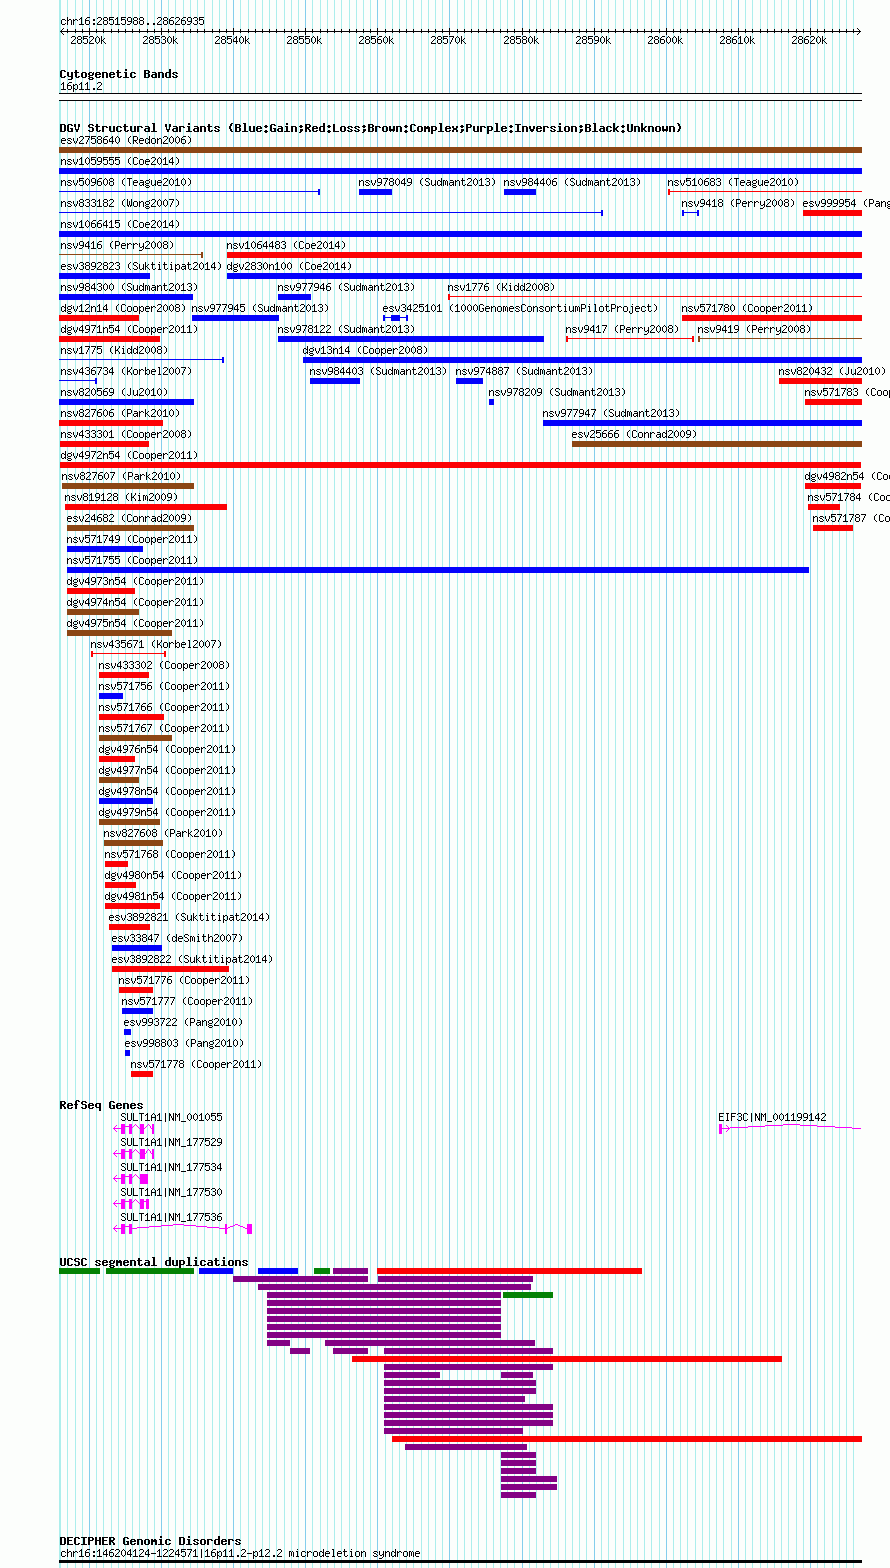Click nsv1776 (Kidd2008) label
This screenshot has height=1568, width=890.
[501, 287]
